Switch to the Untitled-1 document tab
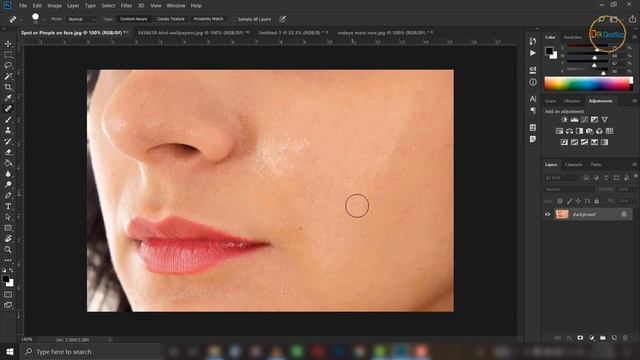Screen dimensions: 640x360 point(292,33)
